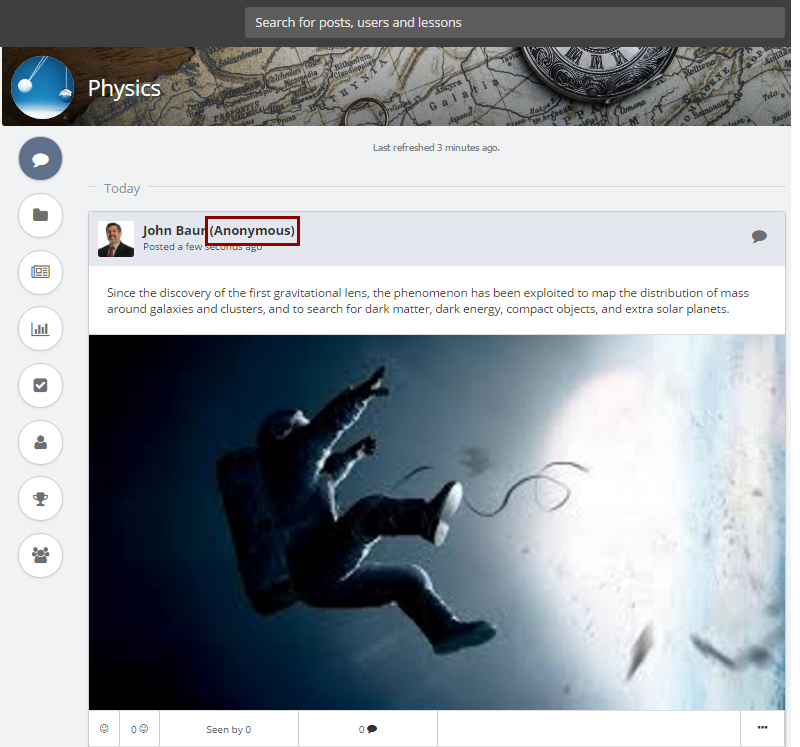Open the checkmark tasks sidebar icon

[x=40, y=385]
